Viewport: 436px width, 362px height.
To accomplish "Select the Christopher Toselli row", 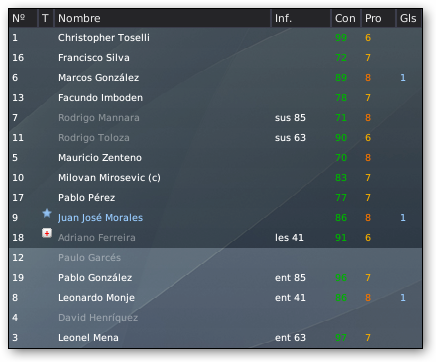I will point(215,38).
